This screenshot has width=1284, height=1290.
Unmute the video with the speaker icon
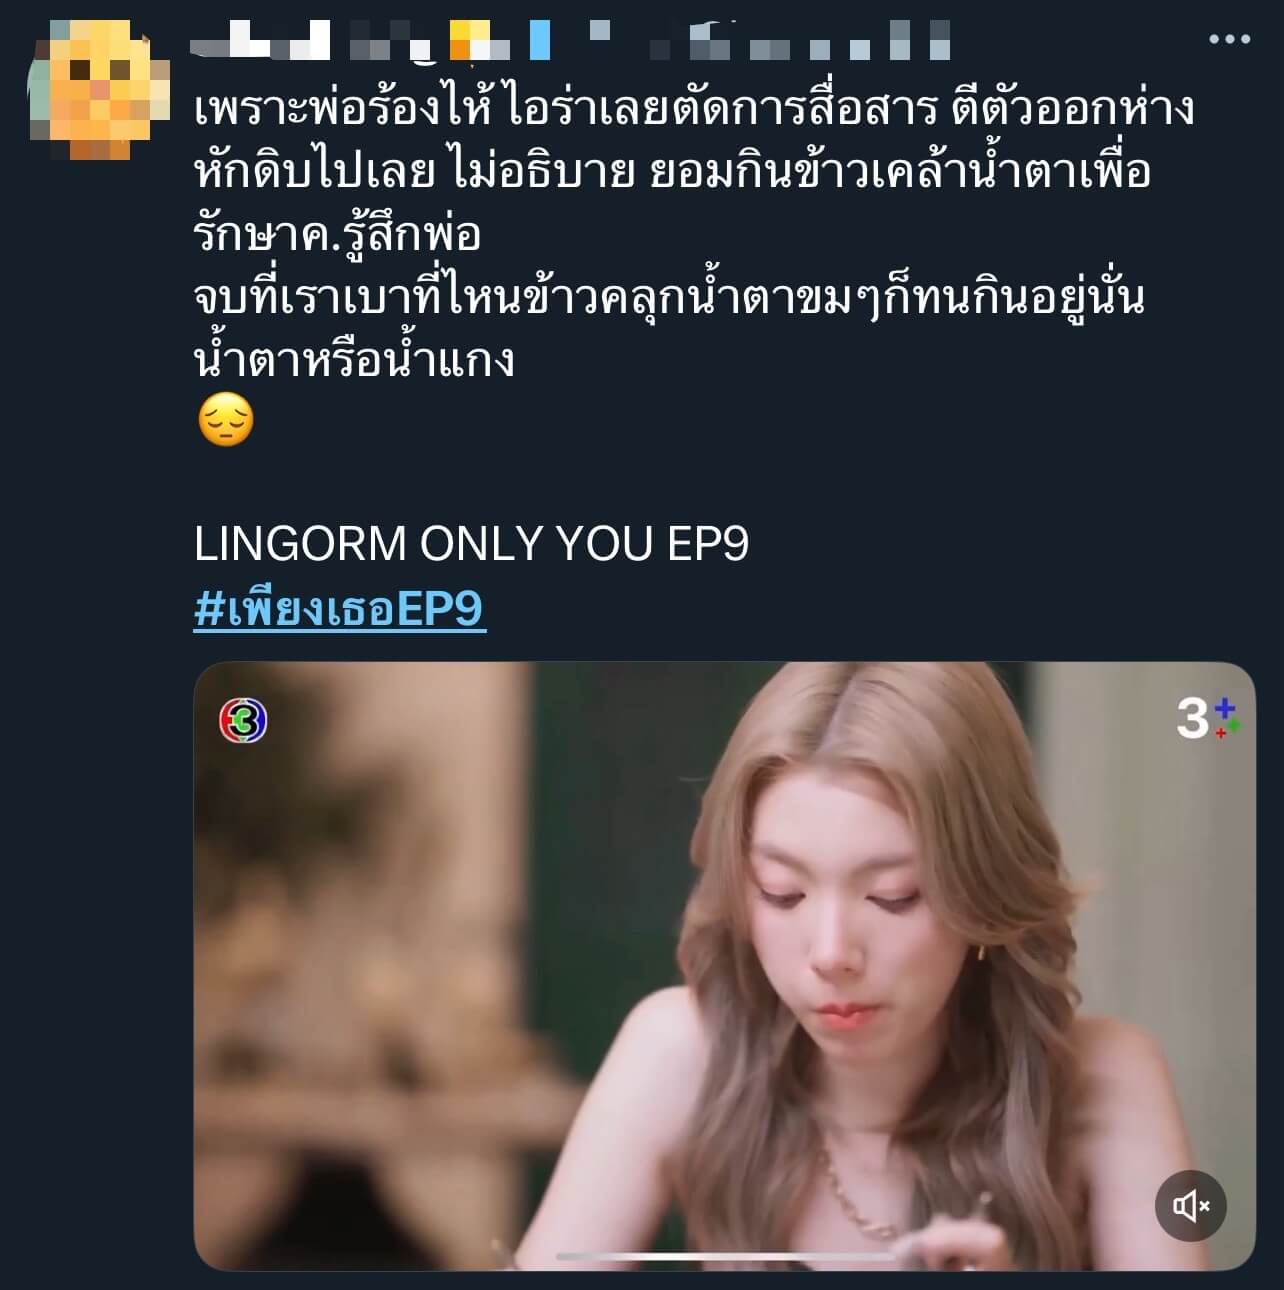coord(1190,1205)
